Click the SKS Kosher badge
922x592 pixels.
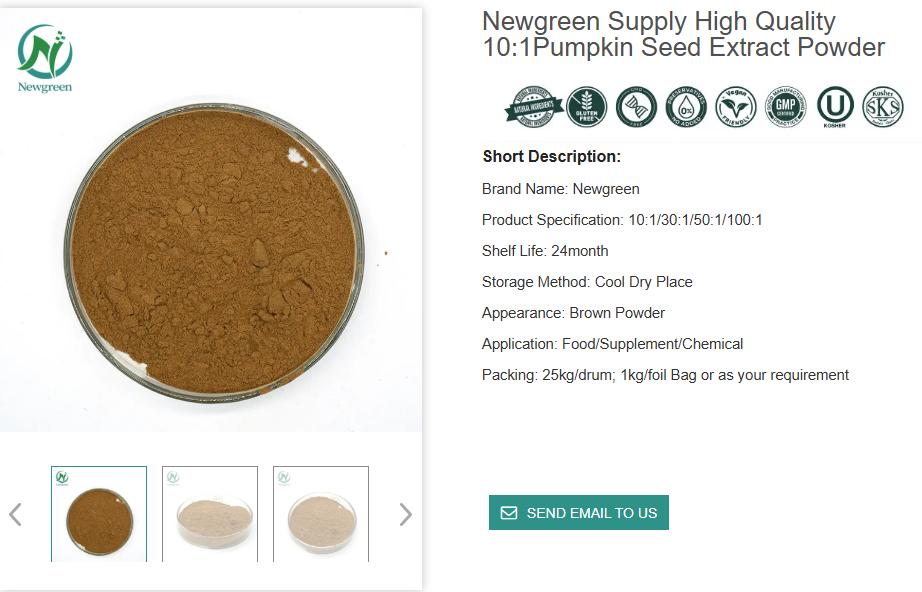click(883, 107)
